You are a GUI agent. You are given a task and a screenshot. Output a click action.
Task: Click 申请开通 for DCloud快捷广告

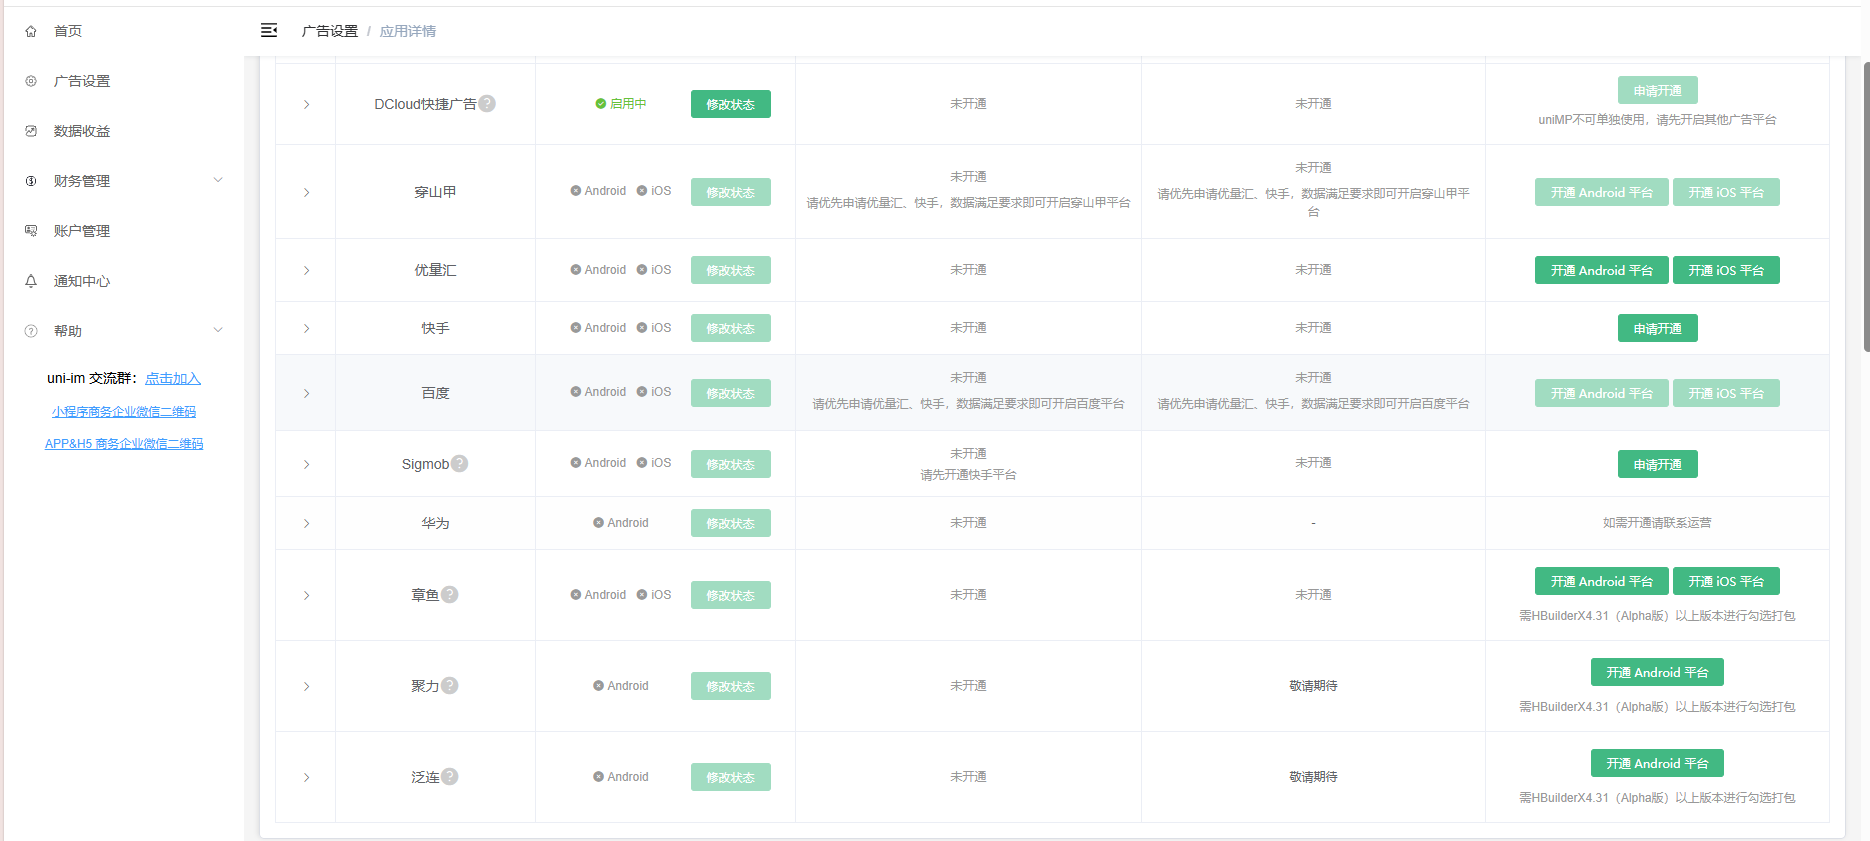point(1658,90)
